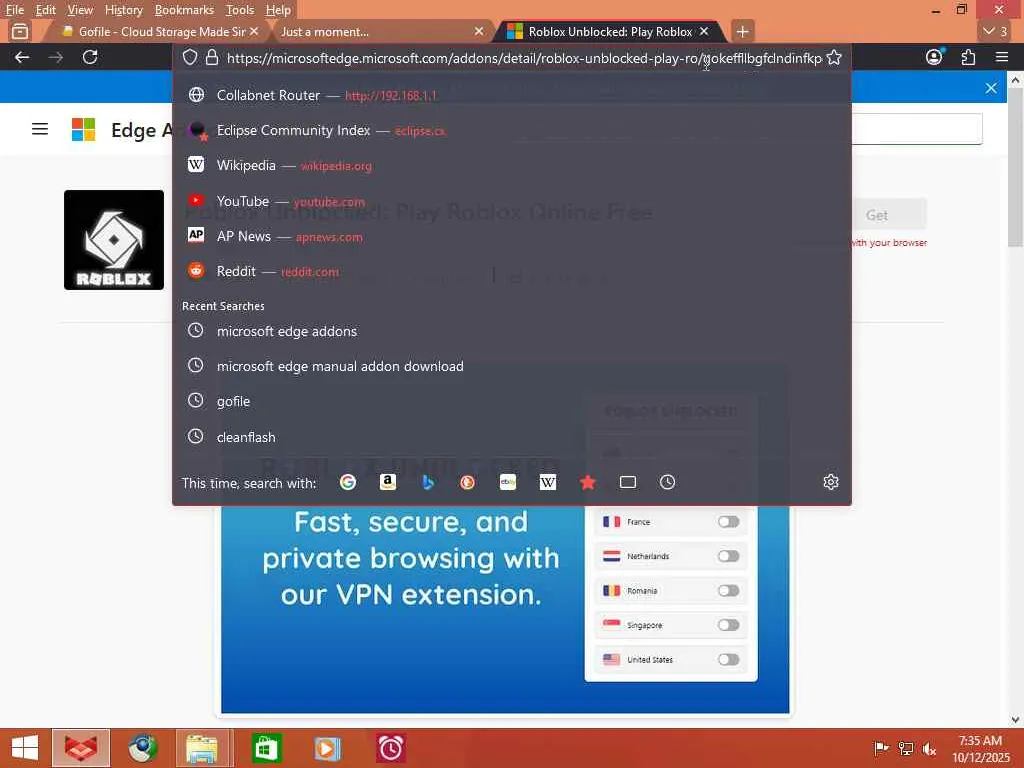1024x768 pixels.
Task: Choose recent search microsoft edge addons
Action: (x=511, y=331)
